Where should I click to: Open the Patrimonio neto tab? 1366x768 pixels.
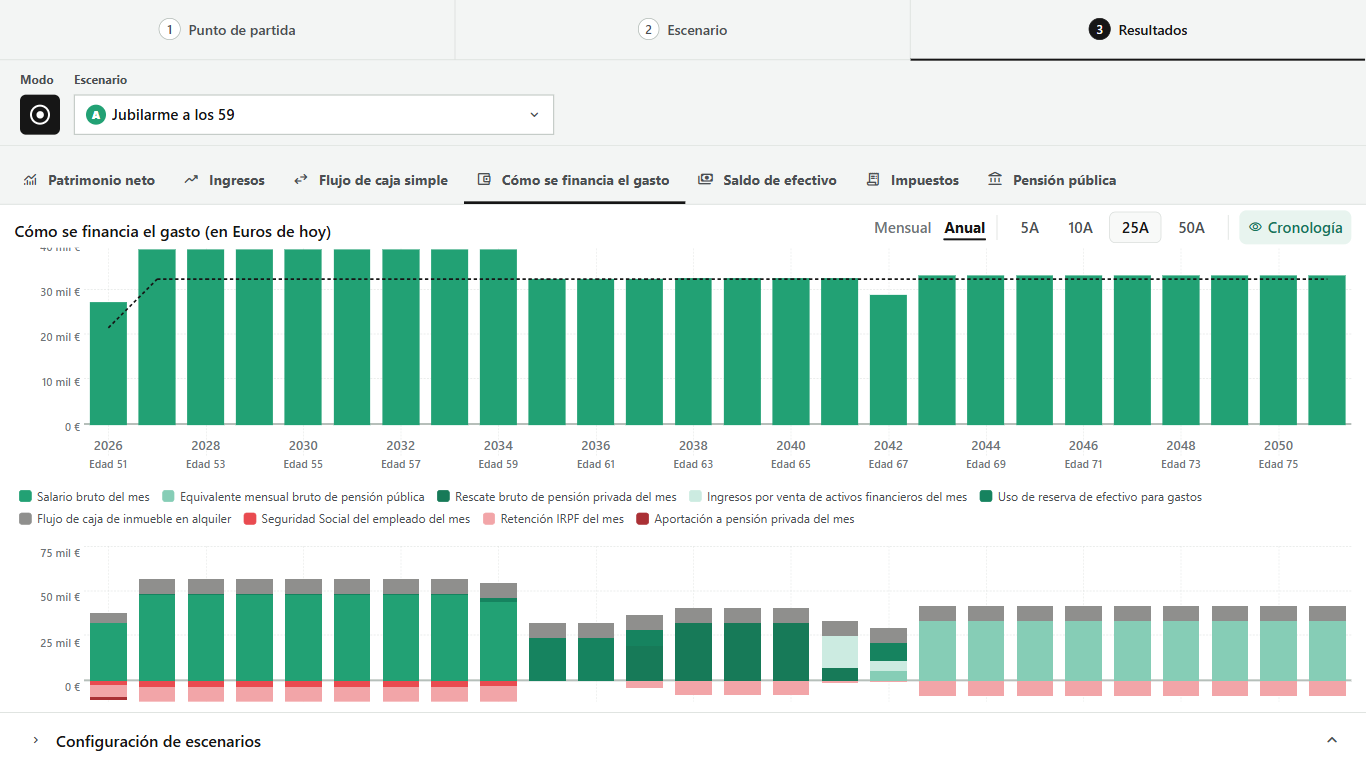pyautogui.click(x=89, y=180)
